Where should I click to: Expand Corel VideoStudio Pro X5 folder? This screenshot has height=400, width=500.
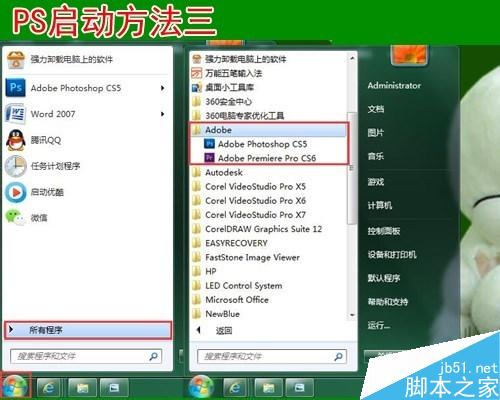[269, 187]
